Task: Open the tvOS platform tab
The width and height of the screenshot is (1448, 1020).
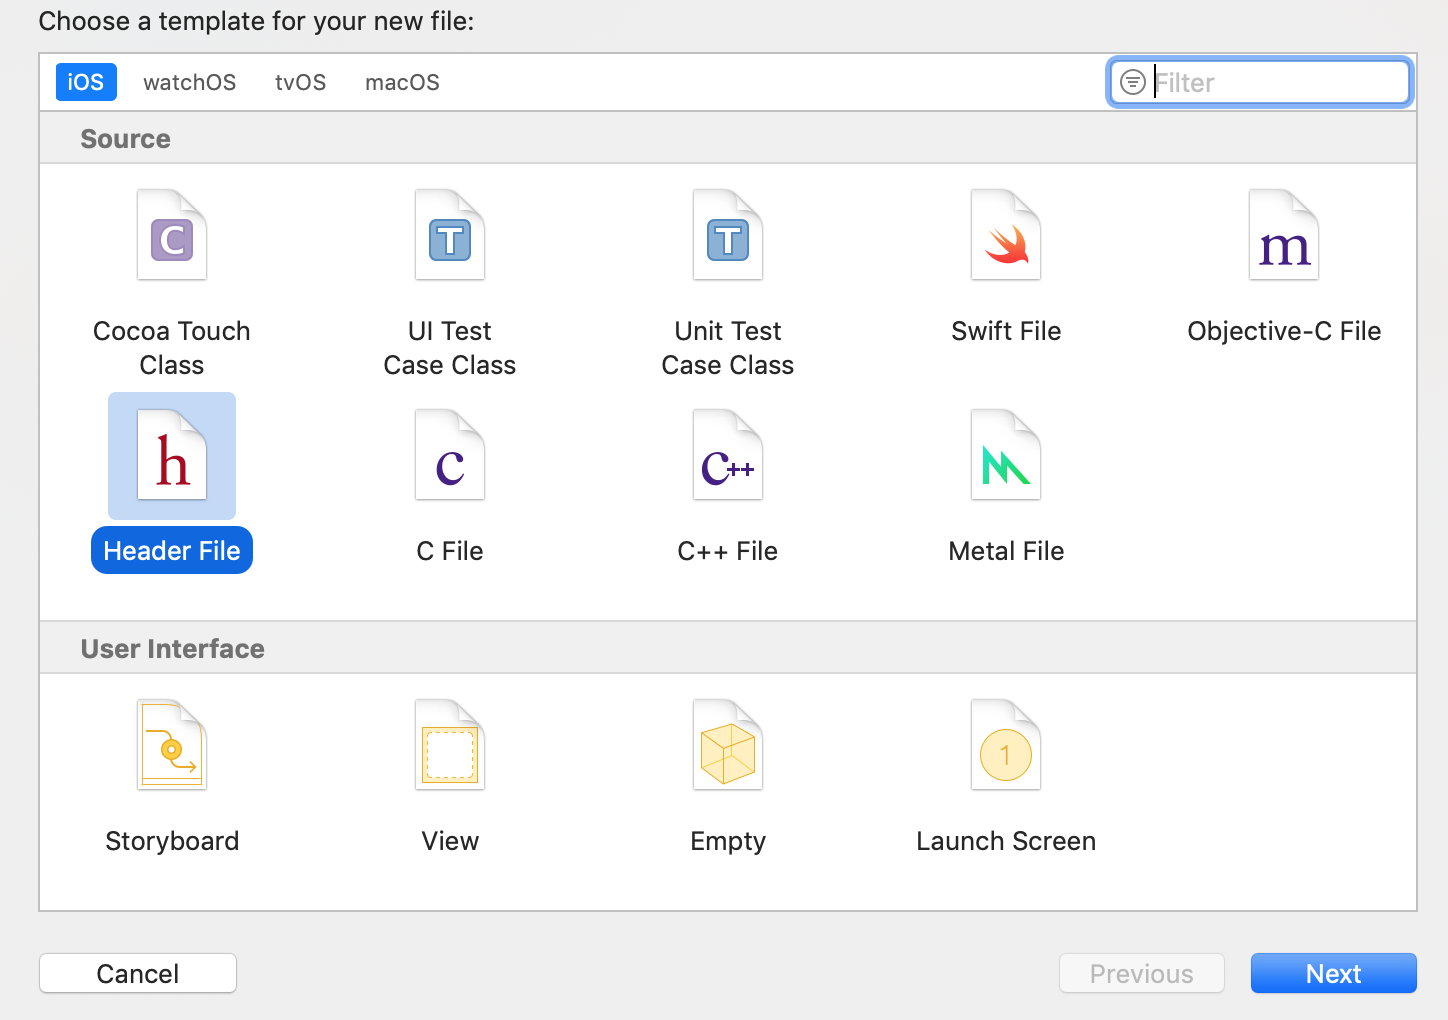Action: click(x=301, y=82)
